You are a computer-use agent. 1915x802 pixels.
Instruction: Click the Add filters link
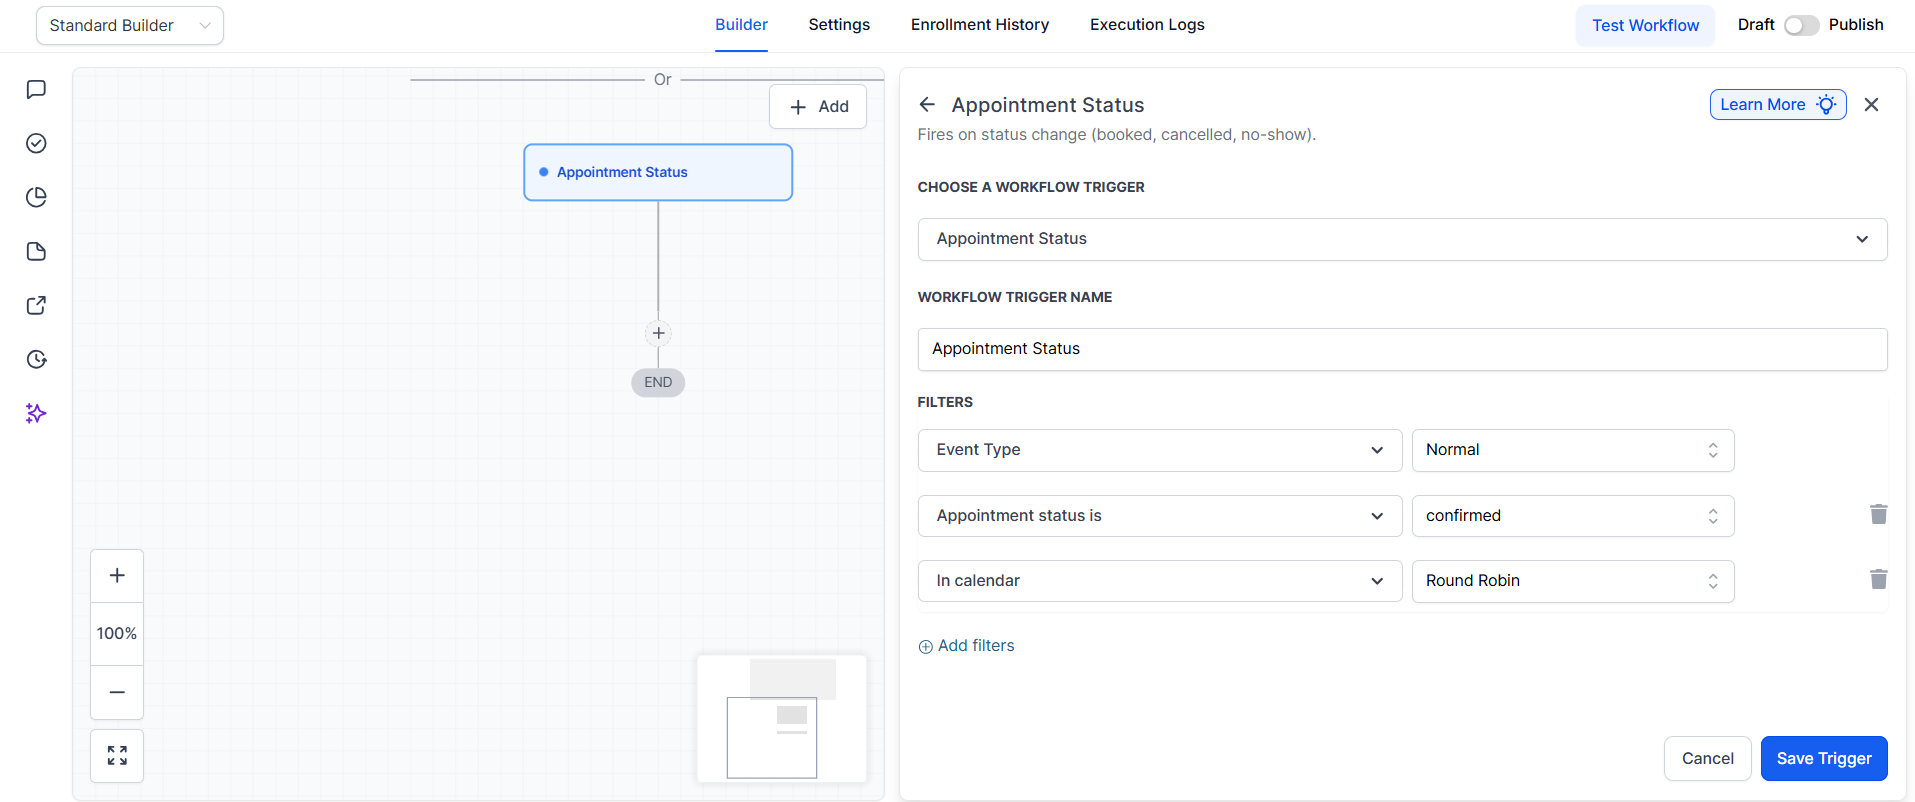pos(967,646)
